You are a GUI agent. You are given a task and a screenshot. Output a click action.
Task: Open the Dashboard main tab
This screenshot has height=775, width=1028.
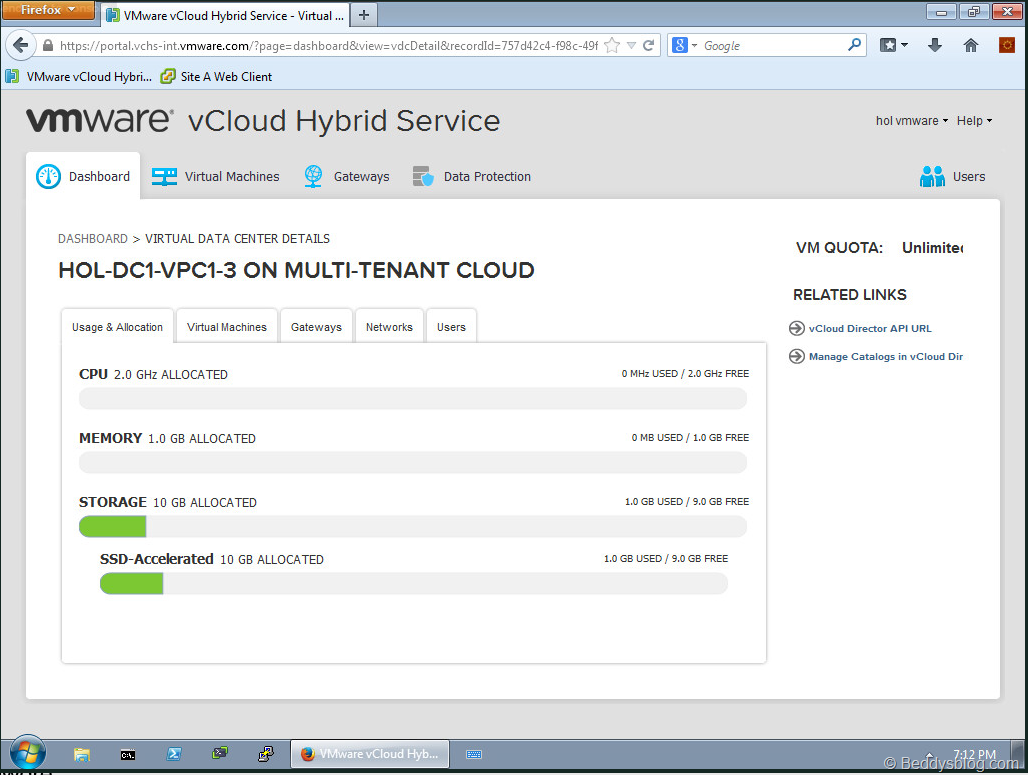point(83,176)
